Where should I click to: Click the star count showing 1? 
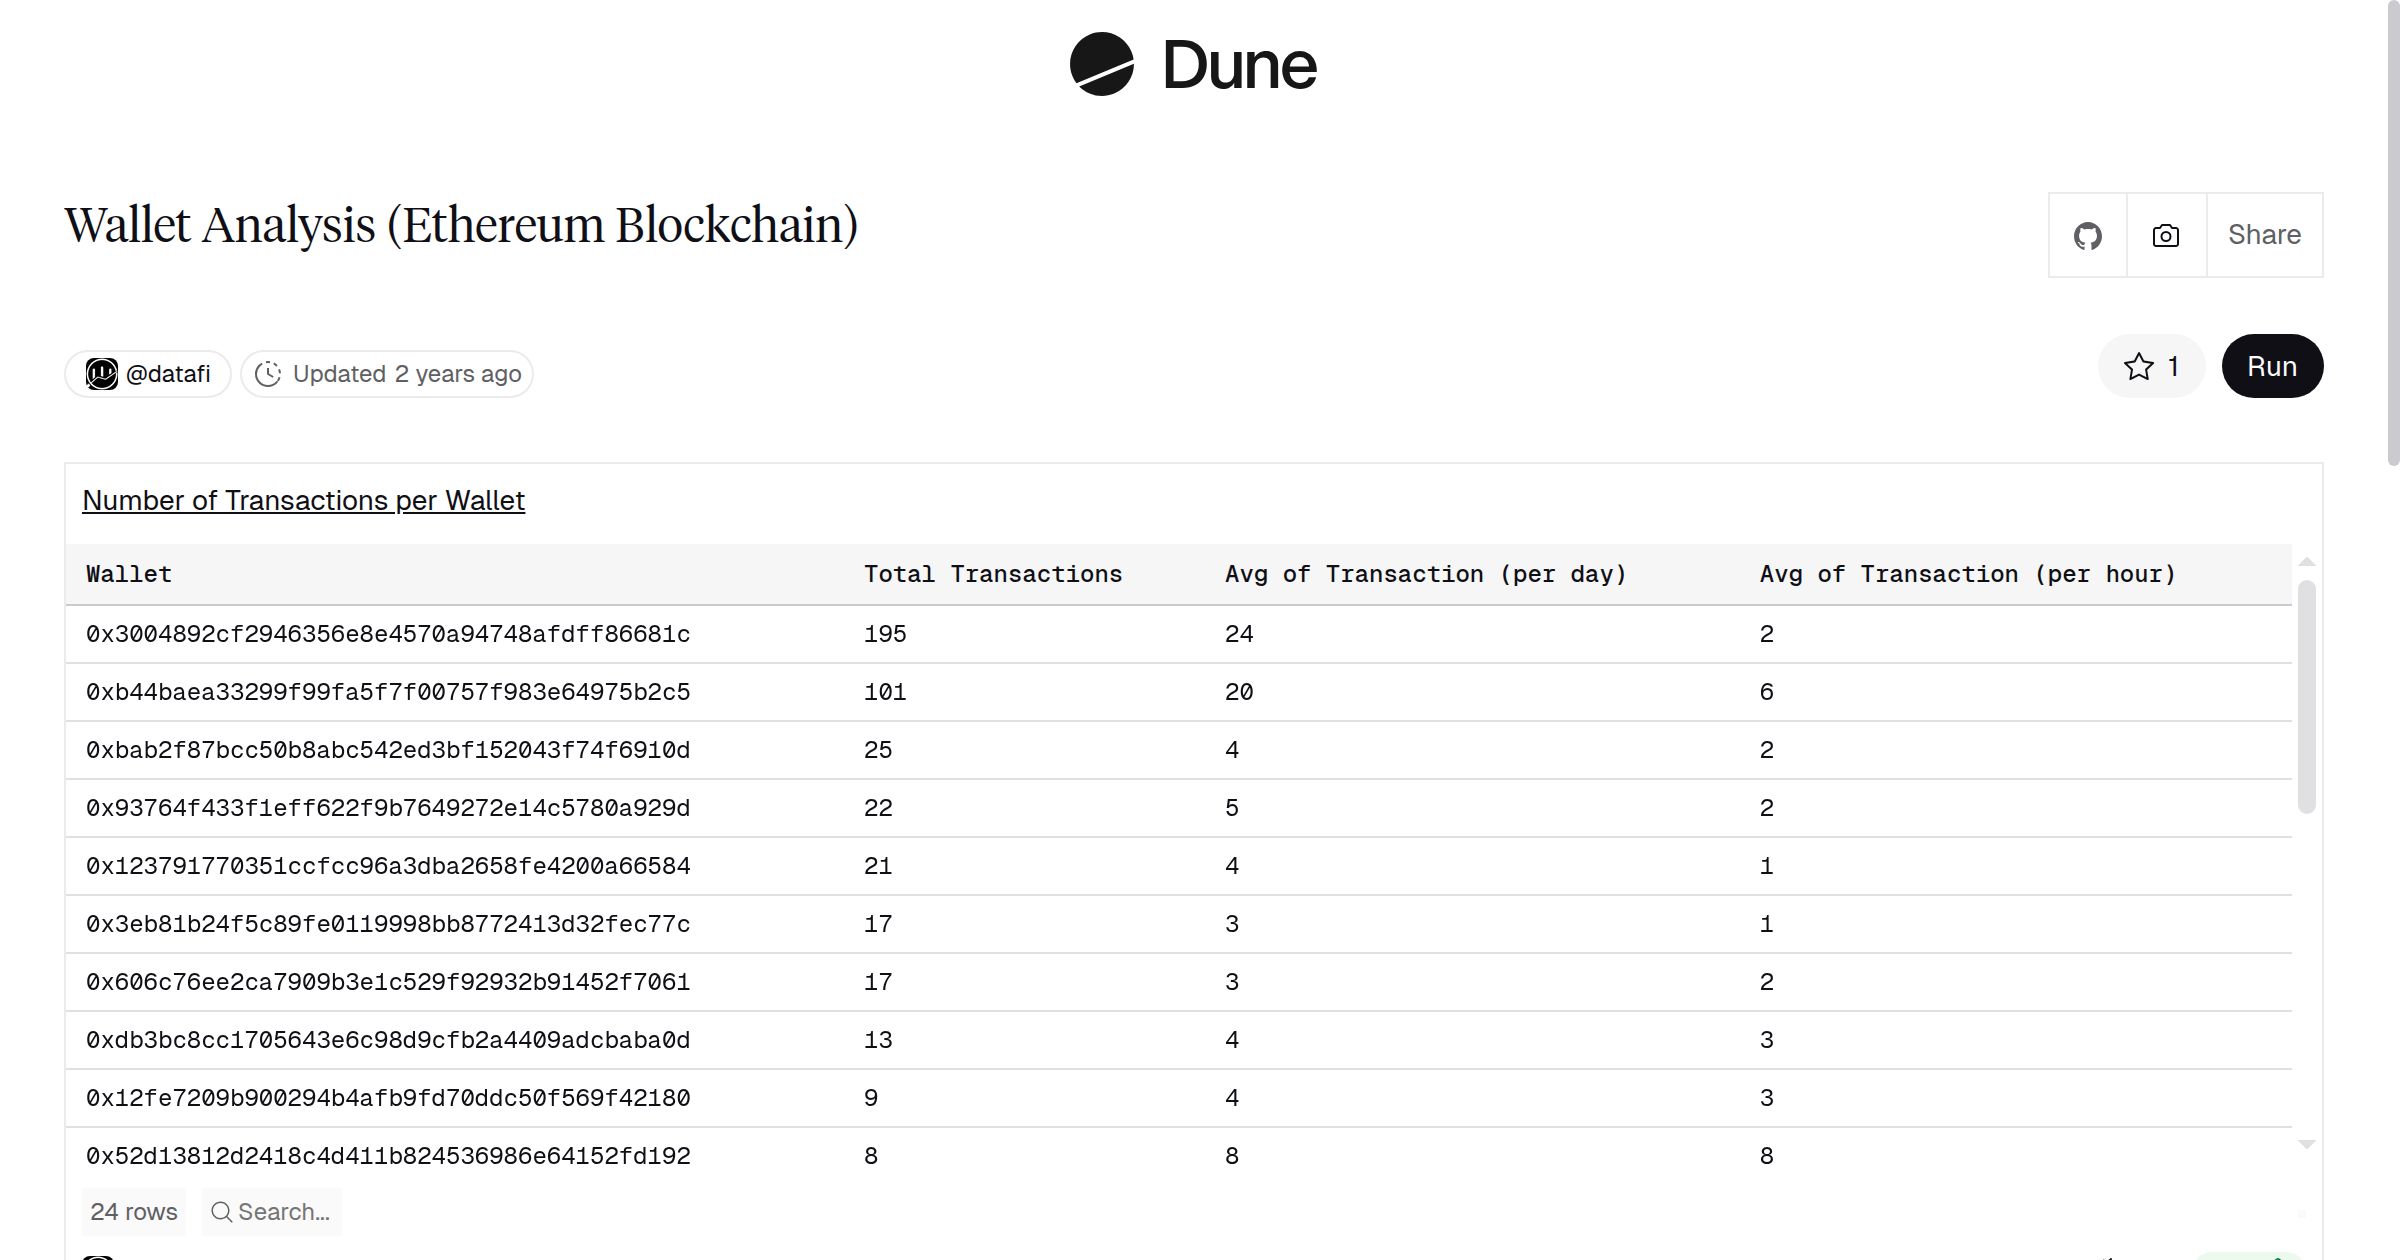(x=2172, y=366)
